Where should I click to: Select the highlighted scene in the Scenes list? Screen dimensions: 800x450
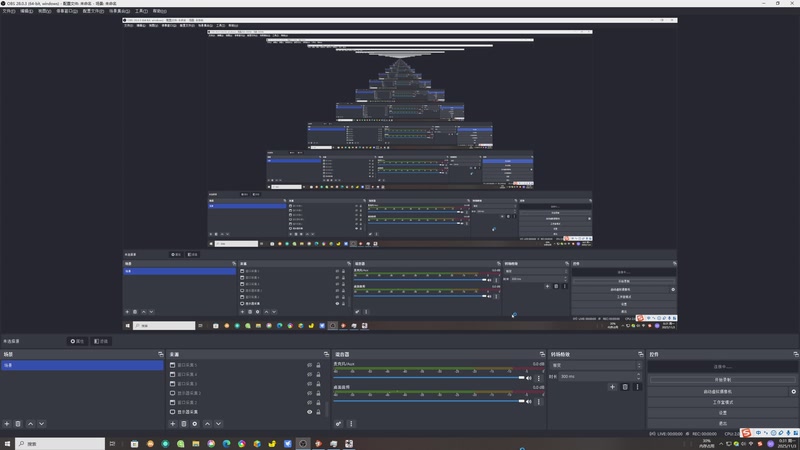click(x=82, y=365)
